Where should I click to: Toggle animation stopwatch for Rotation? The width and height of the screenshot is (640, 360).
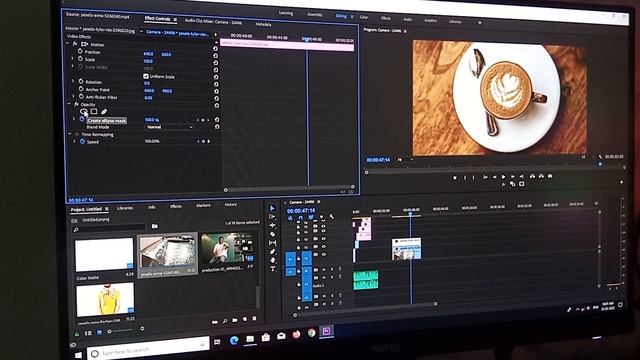[x=81, y=82]
